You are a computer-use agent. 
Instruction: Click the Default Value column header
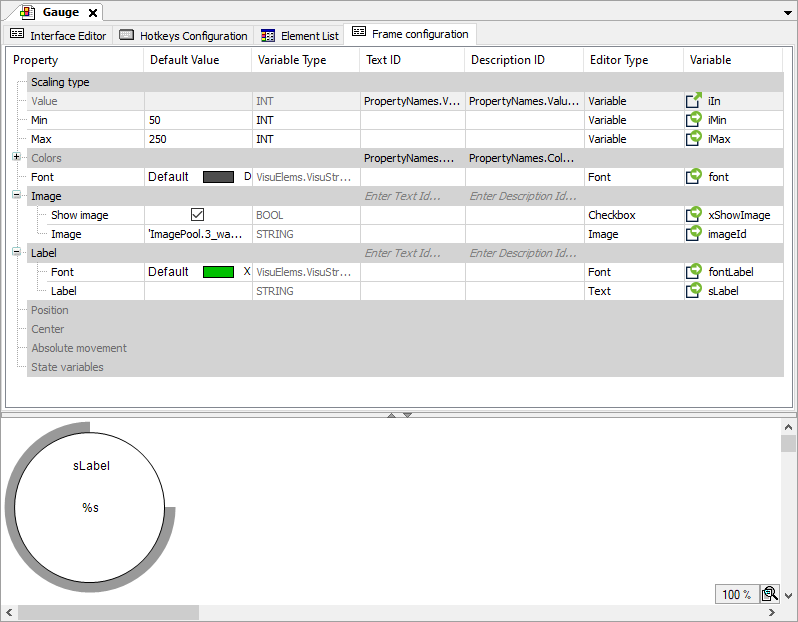[197, 60]
